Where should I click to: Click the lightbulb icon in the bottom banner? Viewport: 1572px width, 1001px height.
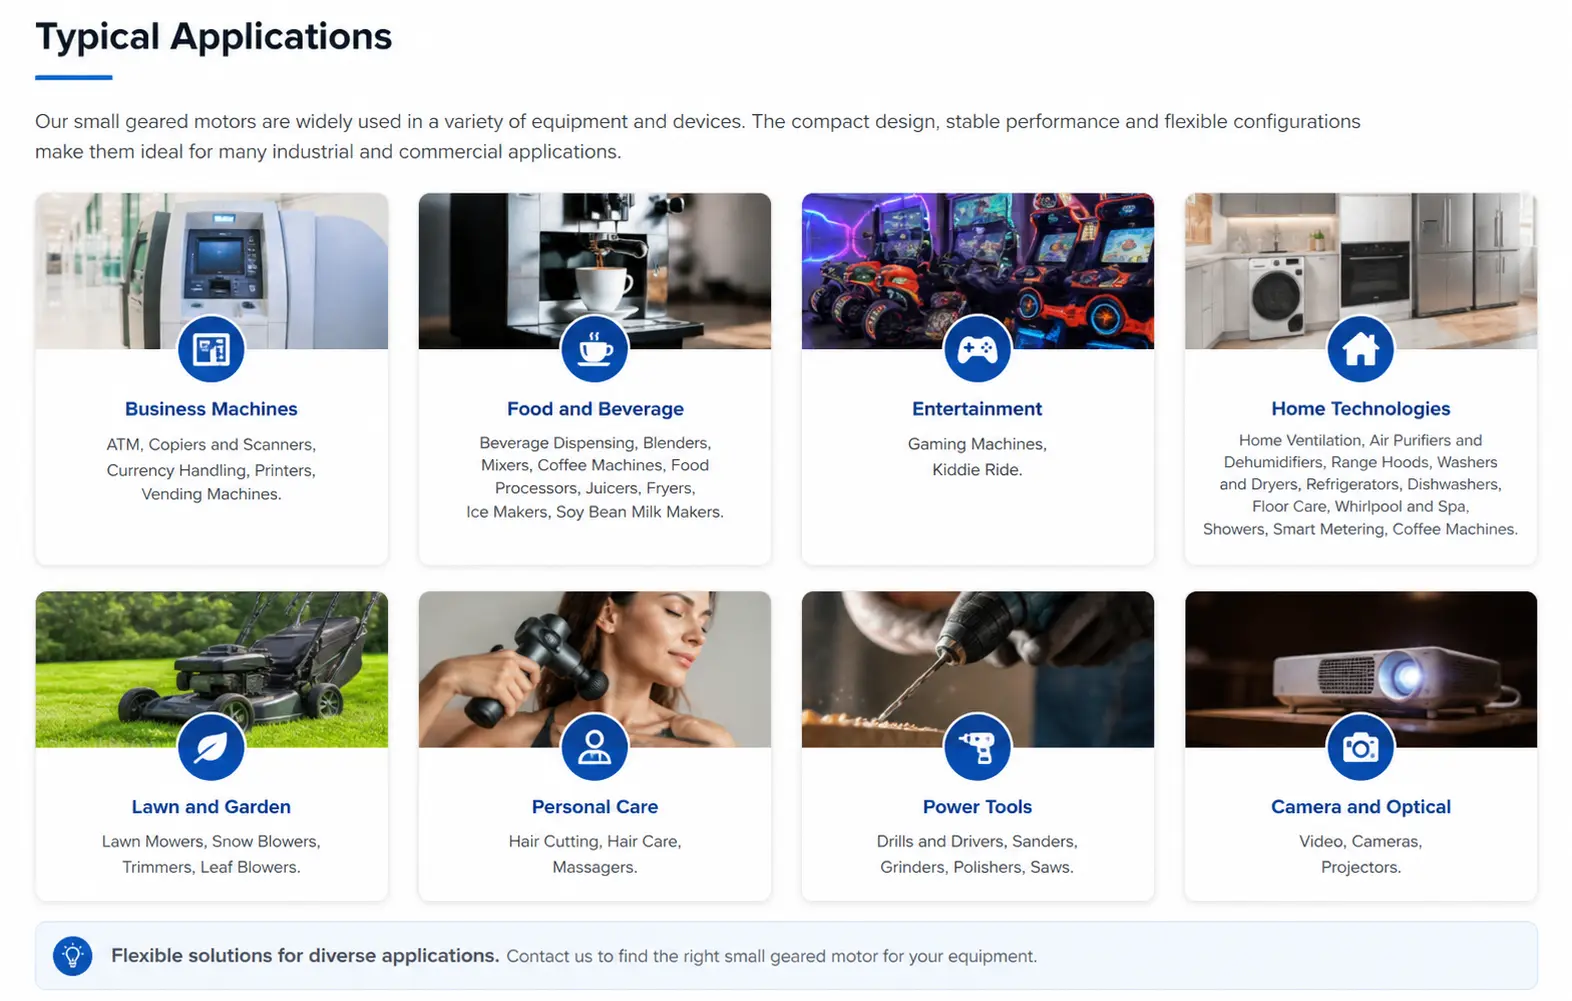click(x=73, y=956)
